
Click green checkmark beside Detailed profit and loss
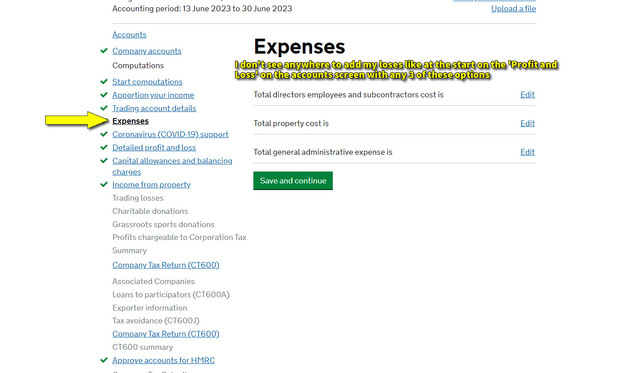(x=104, y=147)
